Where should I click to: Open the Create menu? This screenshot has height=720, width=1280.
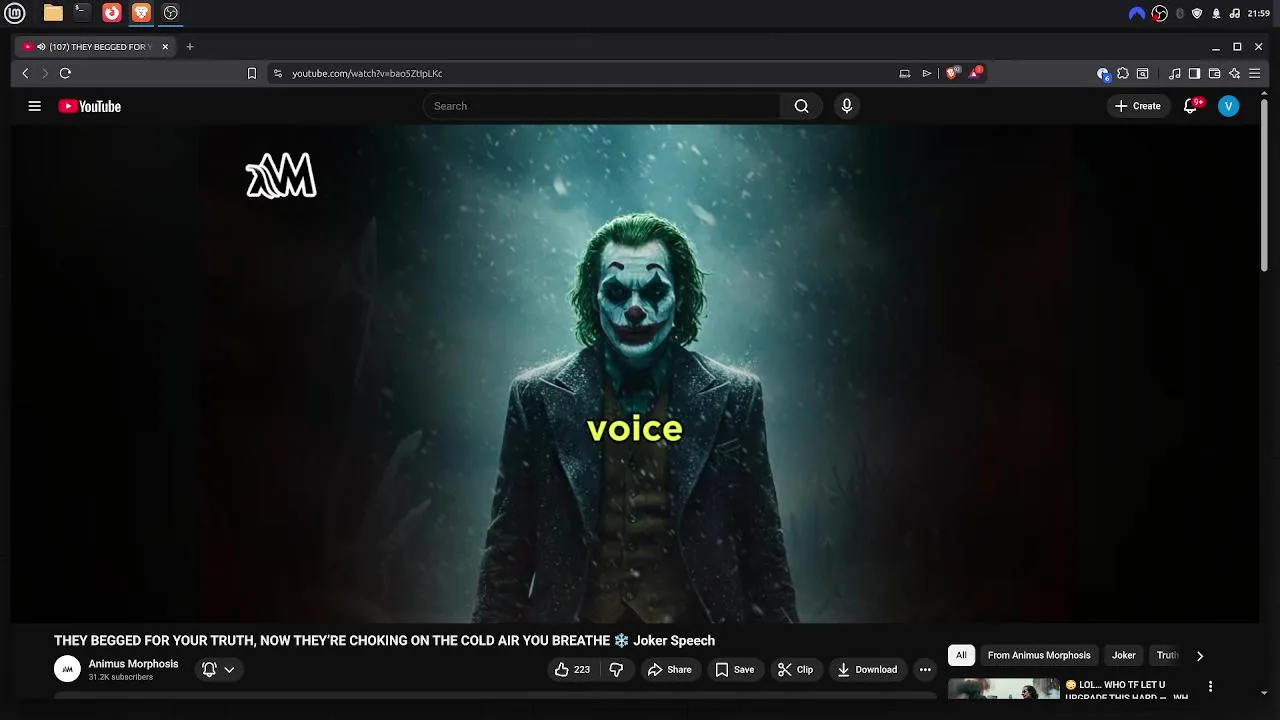(x=1138, y=106)
